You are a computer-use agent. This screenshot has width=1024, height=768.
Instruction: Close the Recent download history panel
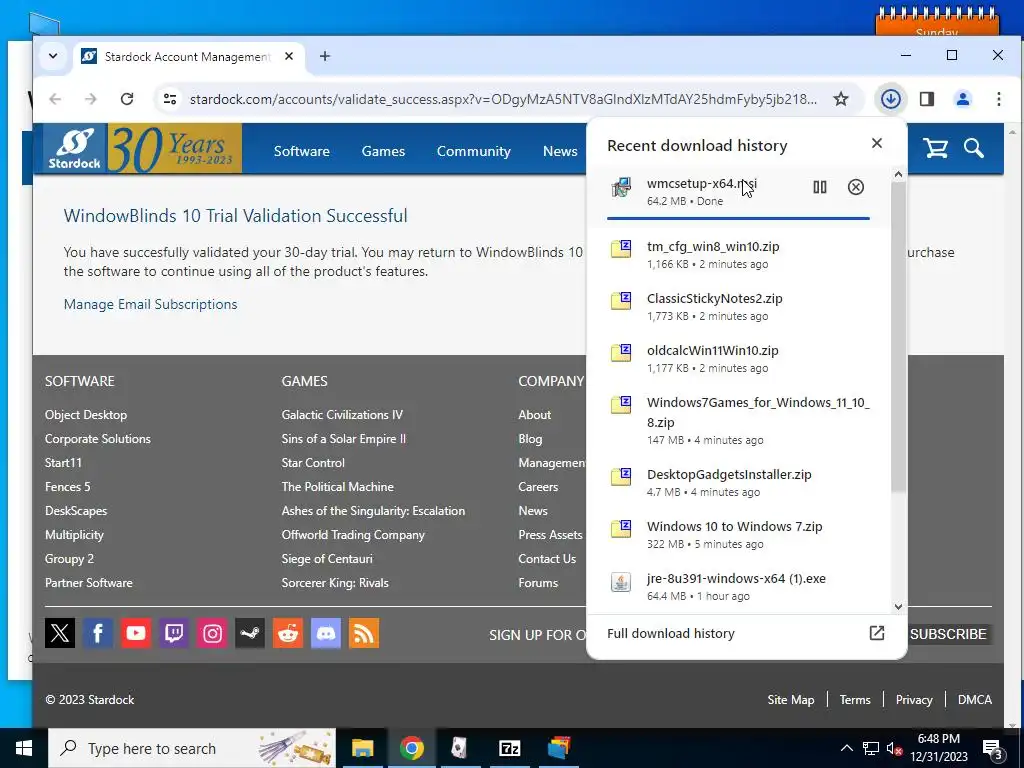(876, 143)
